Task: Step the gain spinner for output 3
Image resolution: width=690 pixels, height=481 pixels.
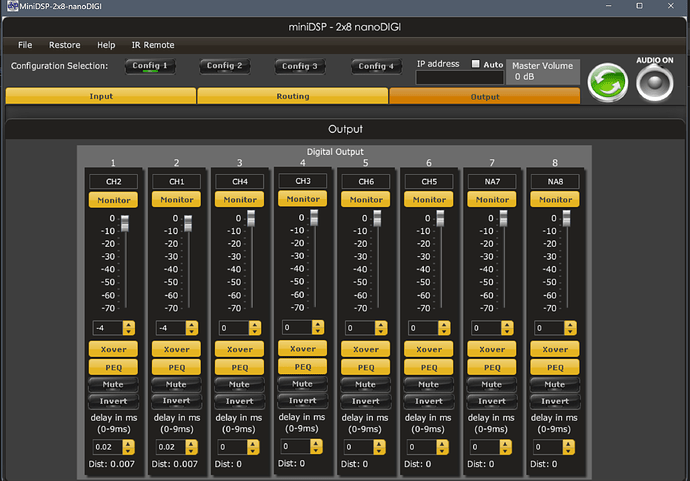Action: coord(254,328)
